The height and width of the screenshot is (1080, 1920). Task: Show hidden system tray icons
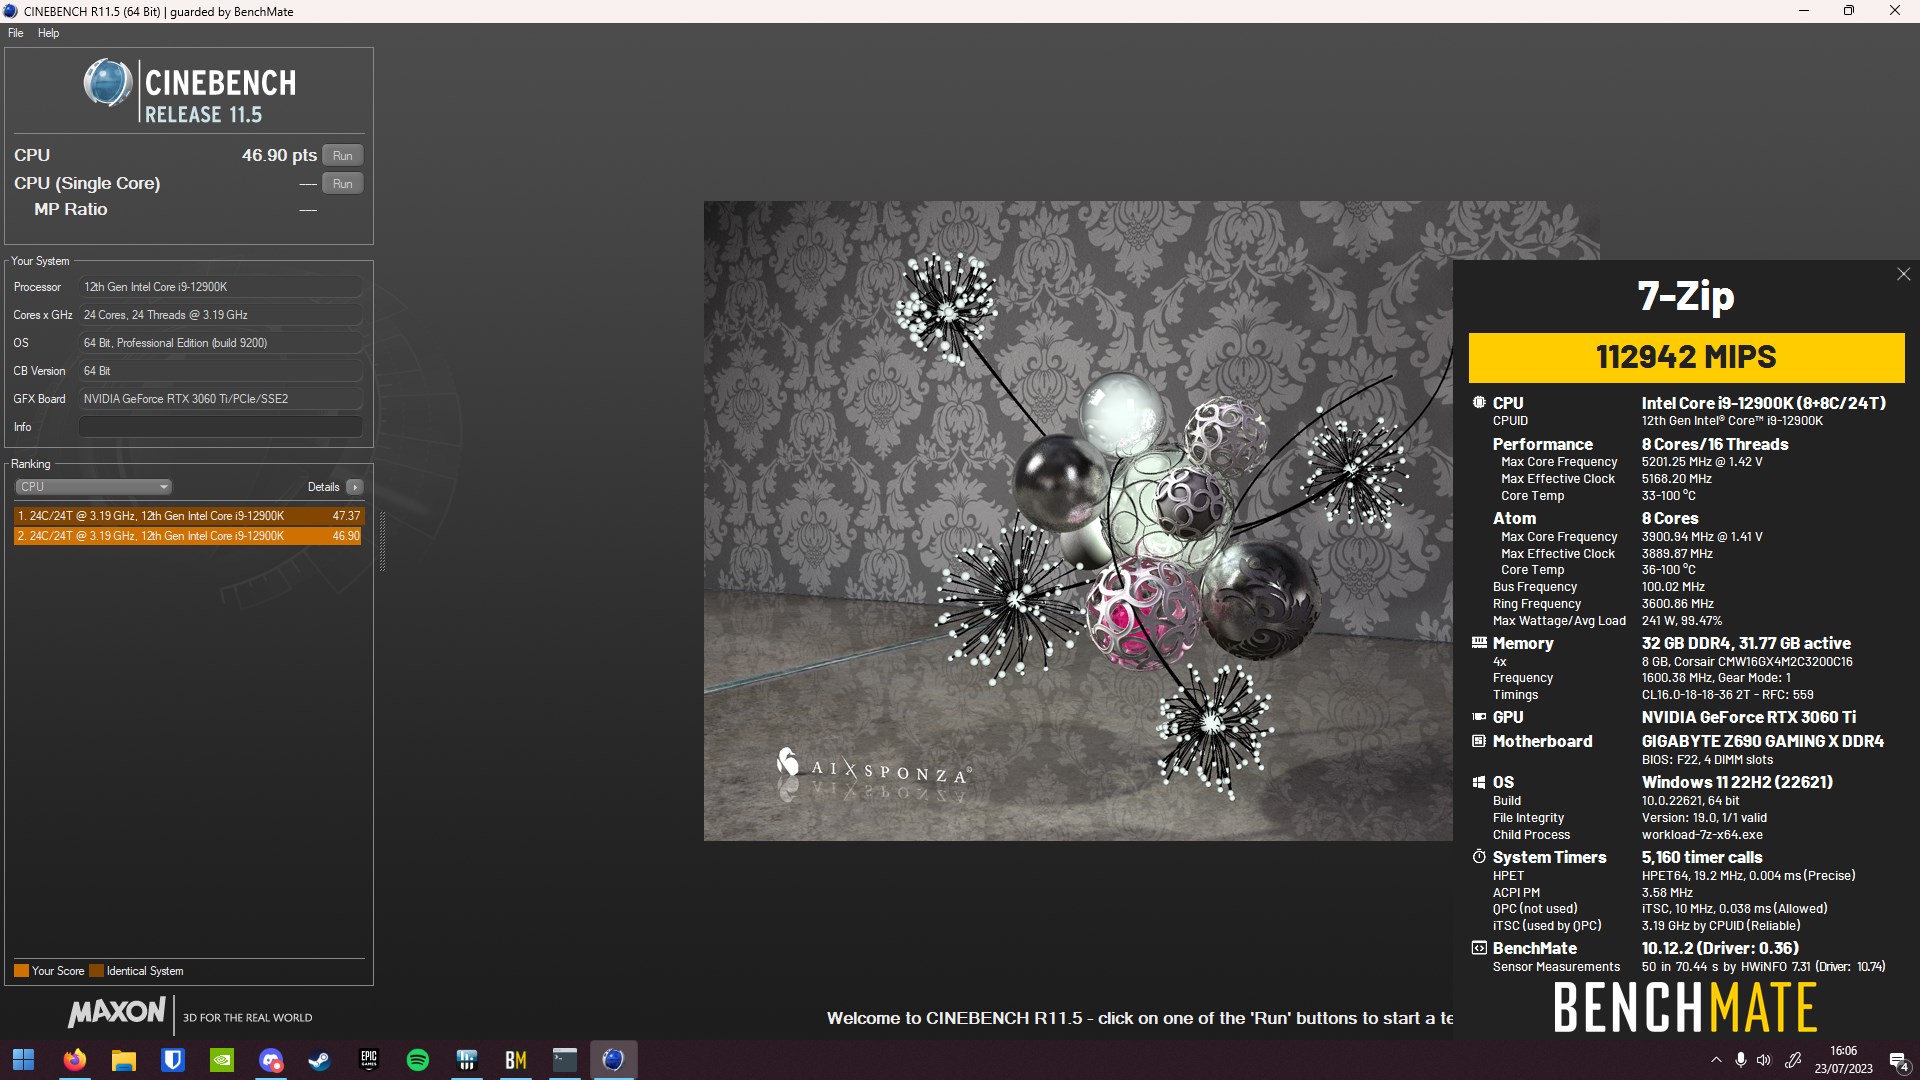(x=1716, y=1060)
